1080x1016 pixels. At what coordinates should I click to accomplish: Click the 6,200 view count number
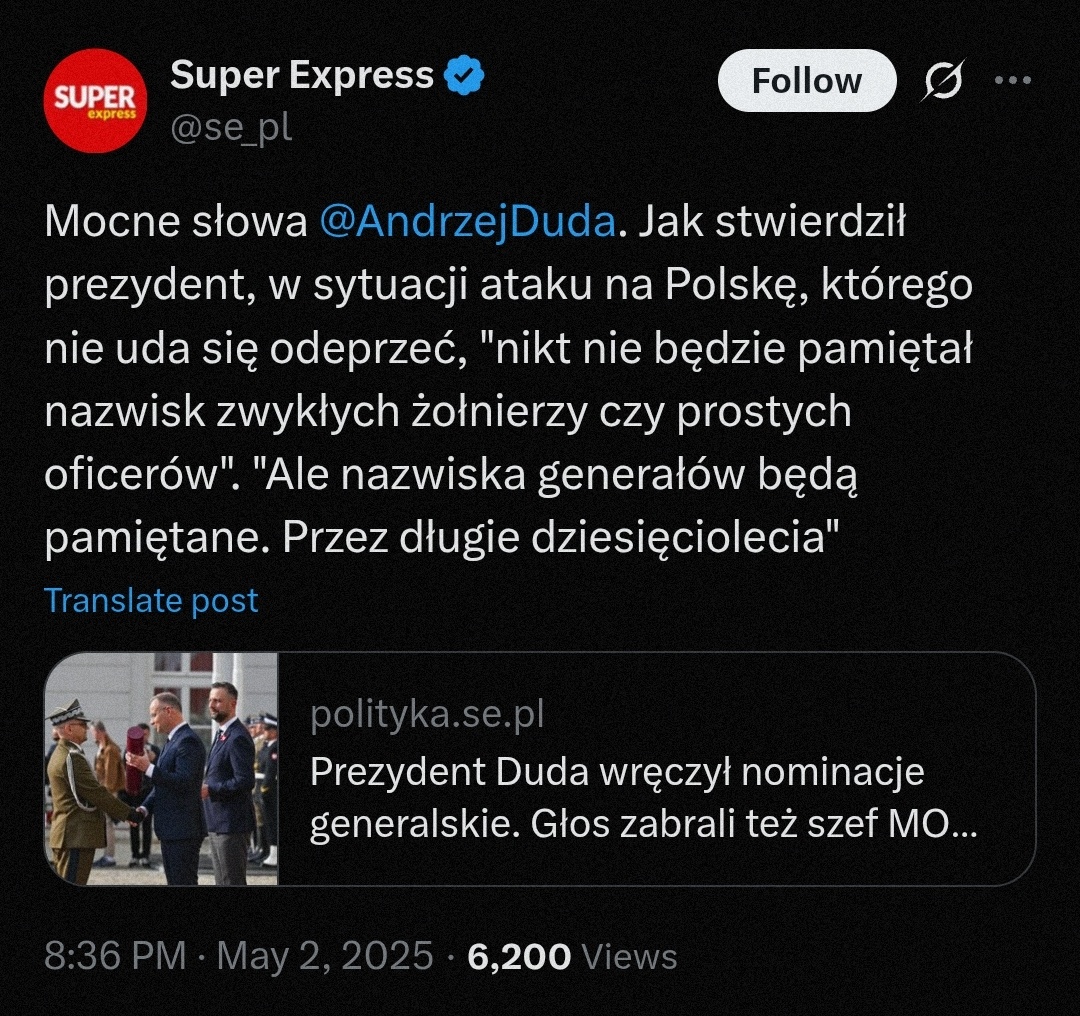tap(519, 956)
